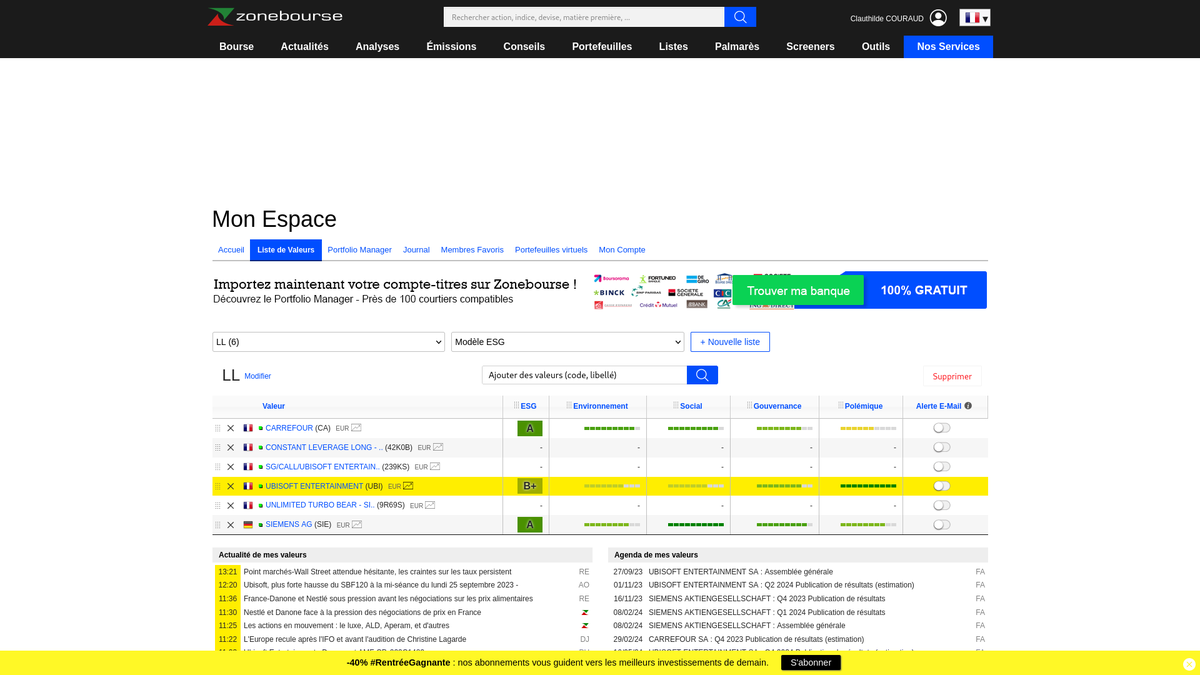This screenshot has height=675, width=1200.
Task: Click the ESG column grip icon
Action: coord(517,405)
